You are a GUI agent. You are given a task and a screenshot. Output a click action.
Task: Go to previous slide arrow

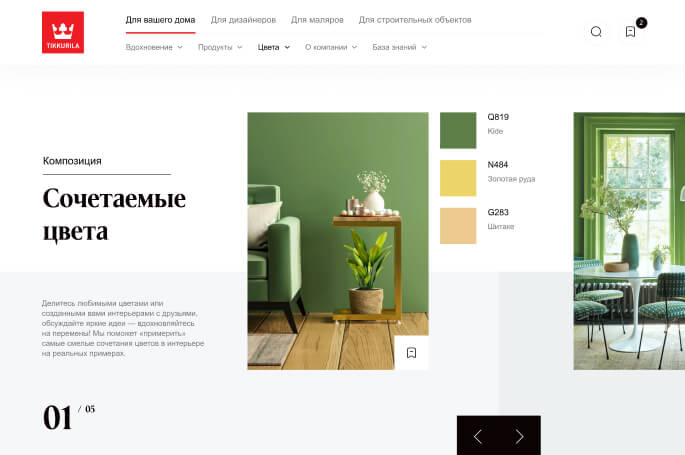pyautogui.click(x=477, y=436)
